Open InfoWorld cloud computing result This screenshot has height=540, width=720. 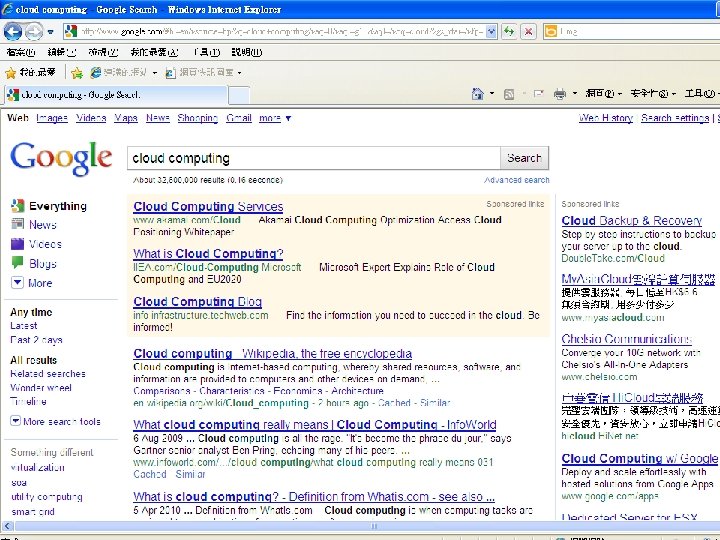click(315, 425)
